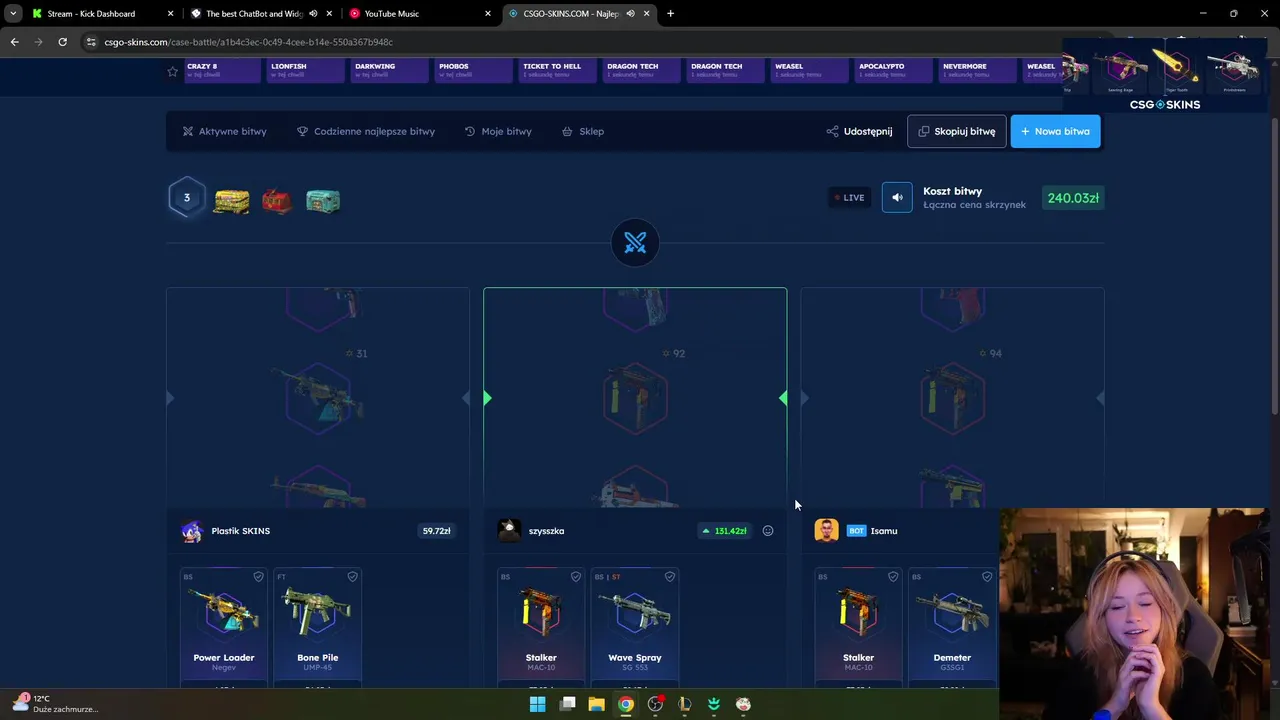Click shield icon on Demeter card
1280x720 pixels.
coord(986,577)
